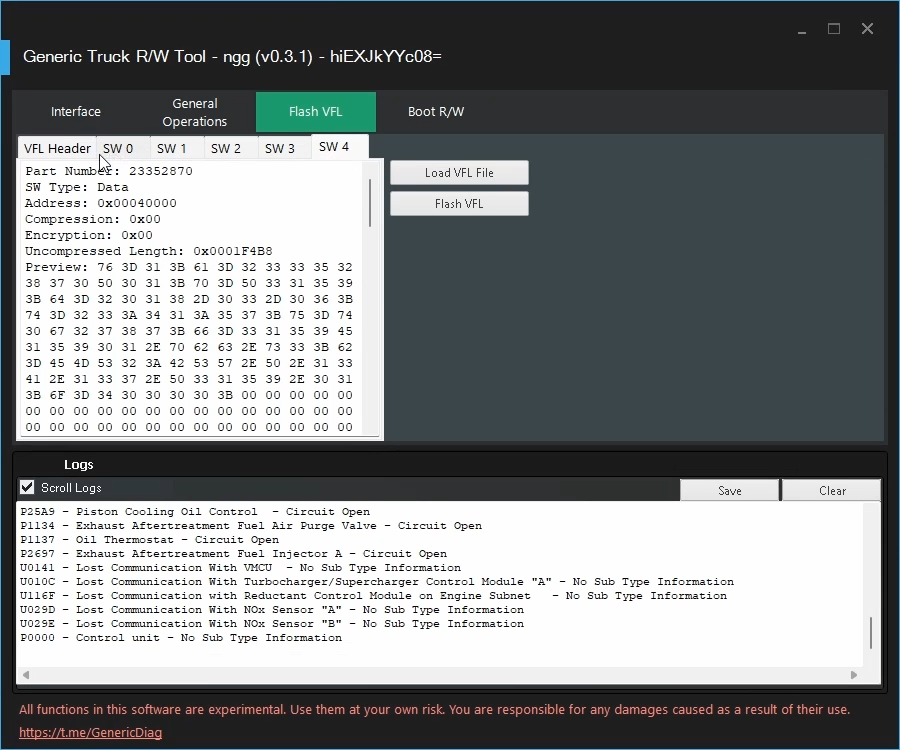900x750 pixels.
Task: Click the SW 4 sub-tab
Action: tap(335, 147)
